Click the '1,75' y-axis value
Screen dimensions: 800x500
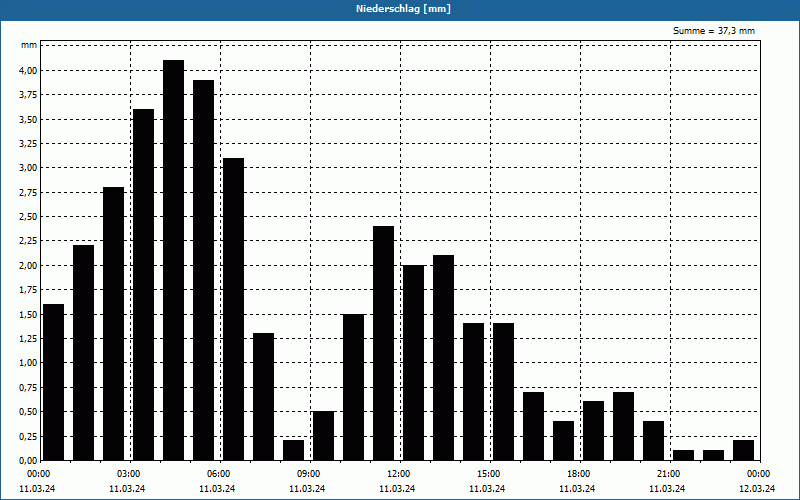29,290
